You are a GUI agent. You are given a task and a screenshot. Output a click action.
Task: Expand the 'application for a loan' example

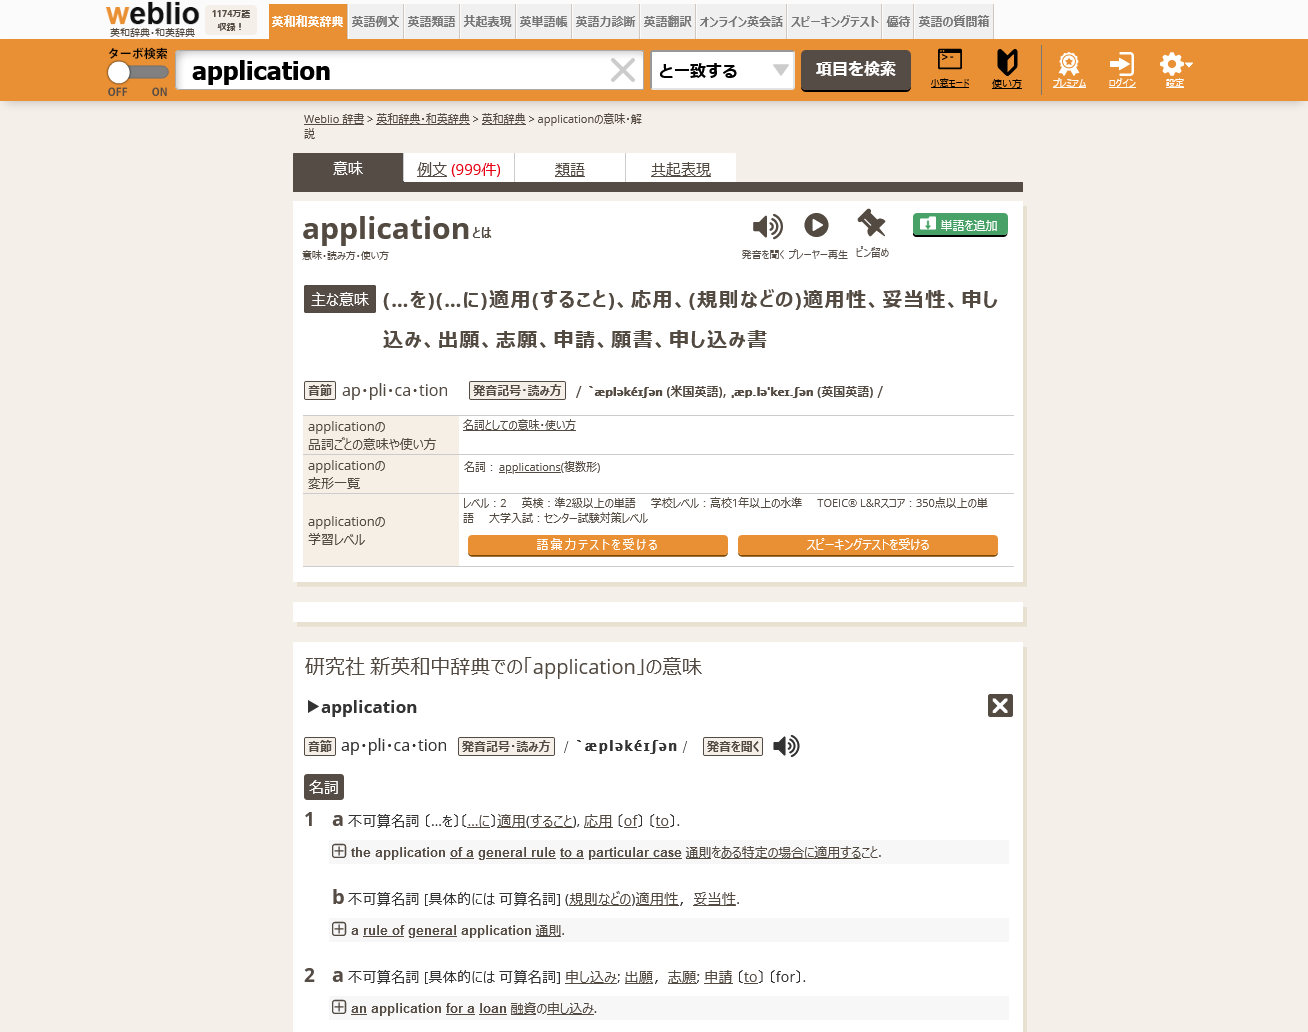pyautogui.click(x=339, y=1008)
